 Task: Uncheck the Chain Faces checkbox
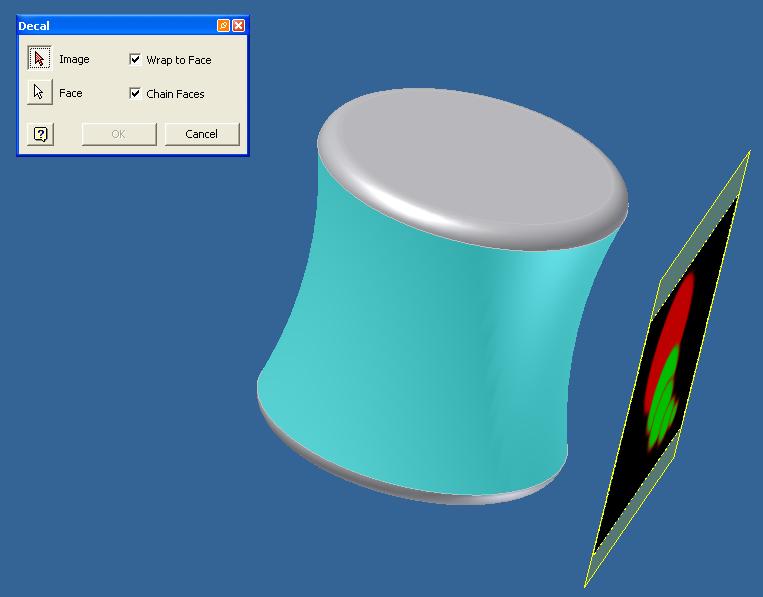coord(135,93)
